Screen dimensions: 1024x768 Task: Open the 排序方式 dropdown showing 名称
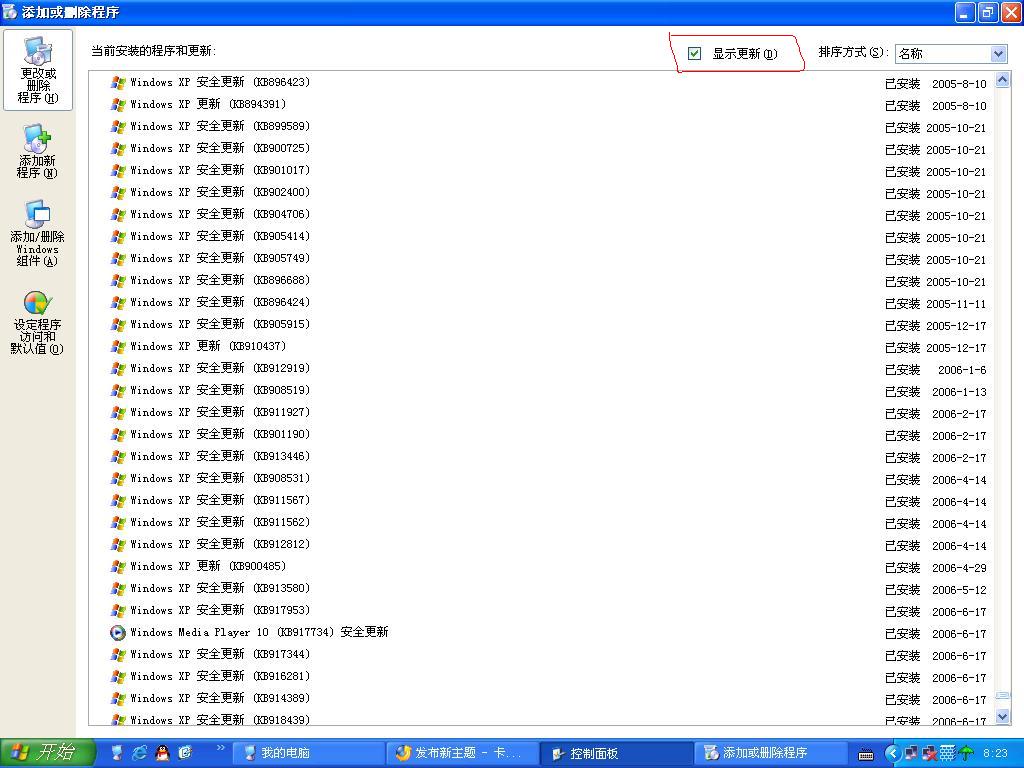coord(951,54)
